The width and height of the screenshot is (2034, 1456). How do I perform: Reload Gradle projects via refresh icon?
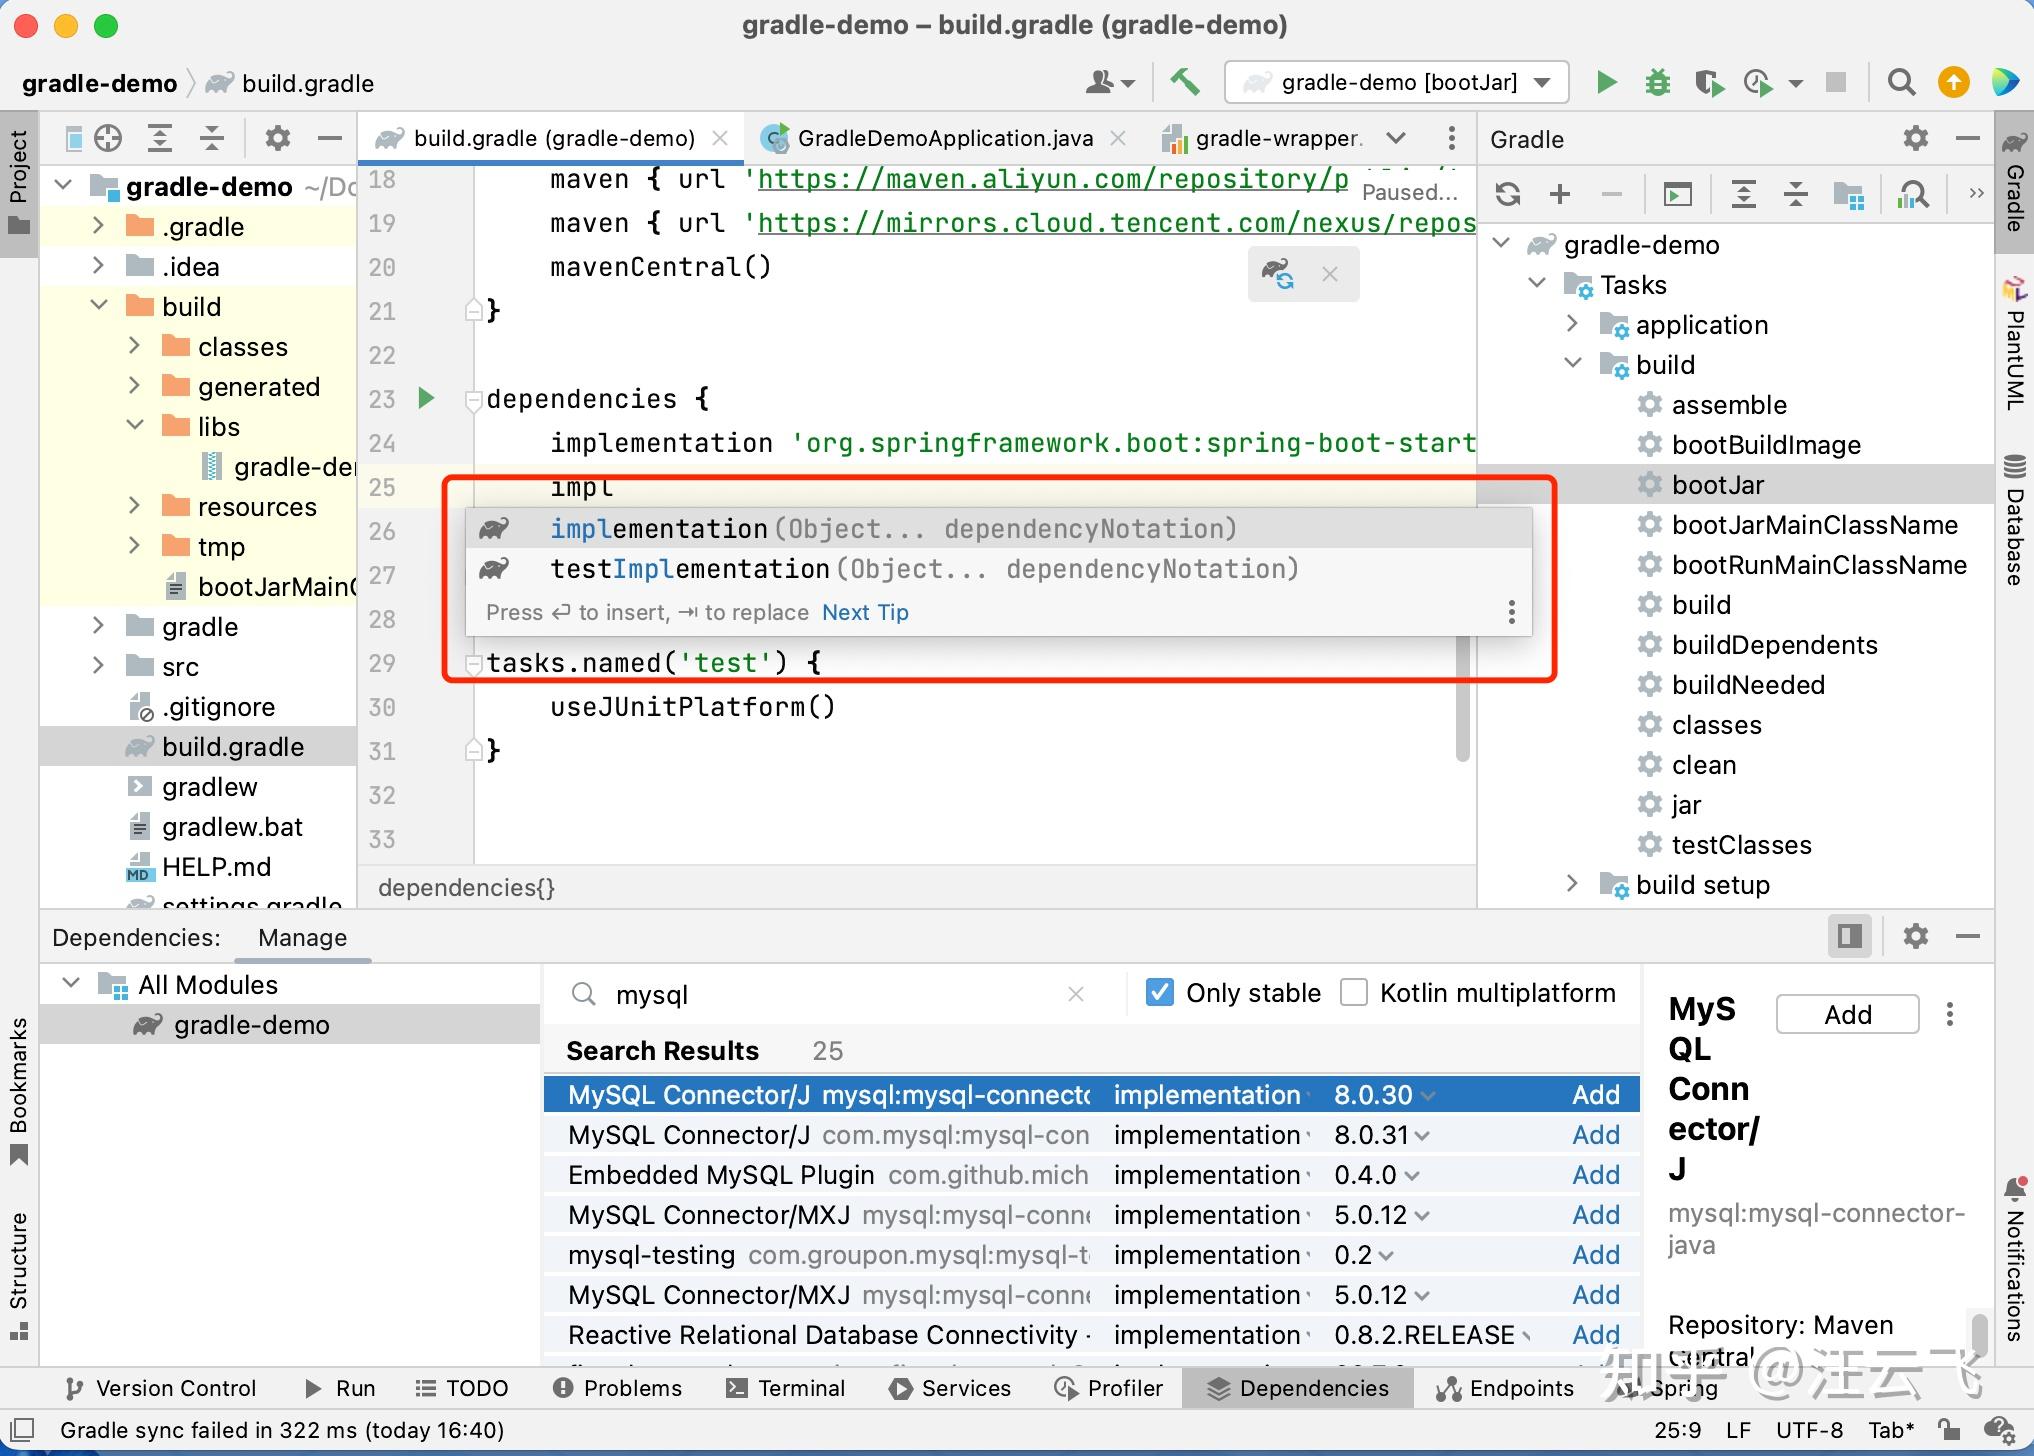(x=1508, y=194)
